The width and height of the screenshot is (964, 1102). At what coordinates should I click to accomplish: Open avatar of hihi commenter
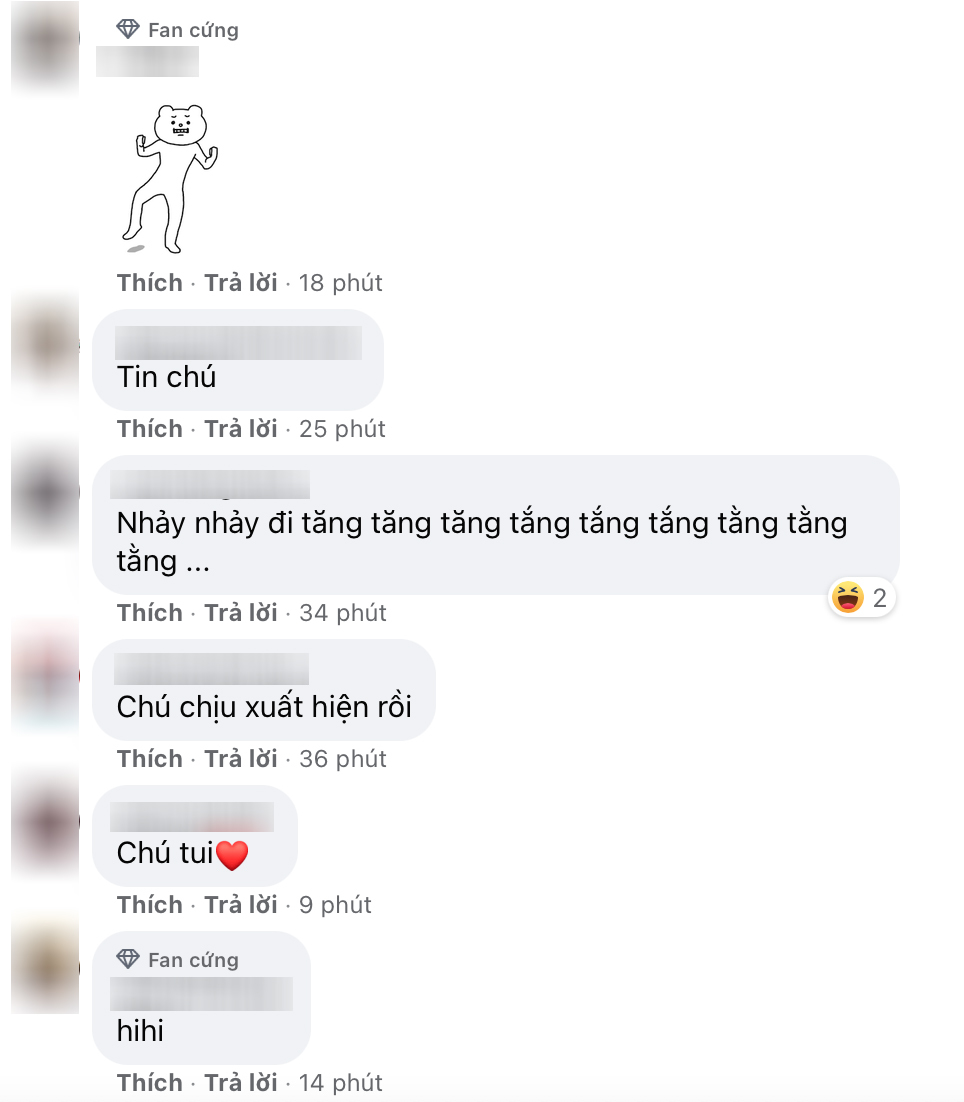point(45,966)
